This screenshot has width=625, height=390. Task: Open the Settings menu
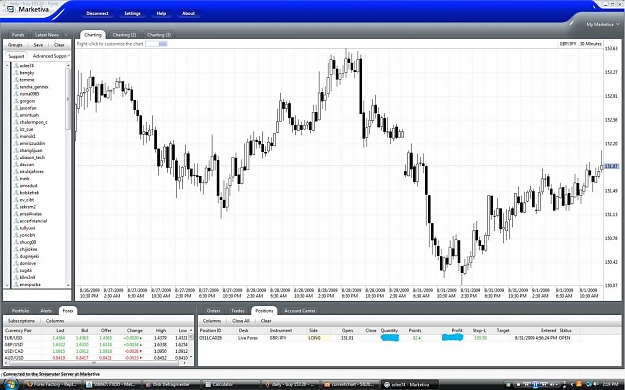[132, 14]
